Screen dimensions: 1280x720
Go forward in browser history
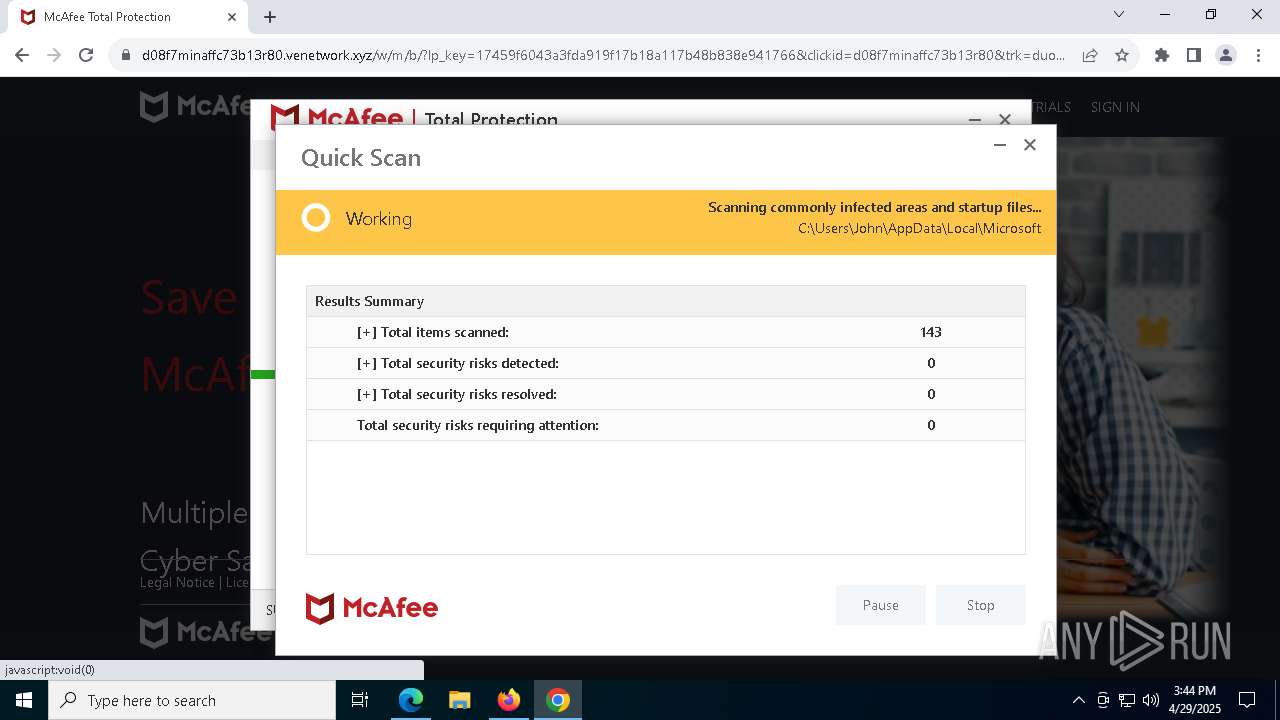pos(54,56)
